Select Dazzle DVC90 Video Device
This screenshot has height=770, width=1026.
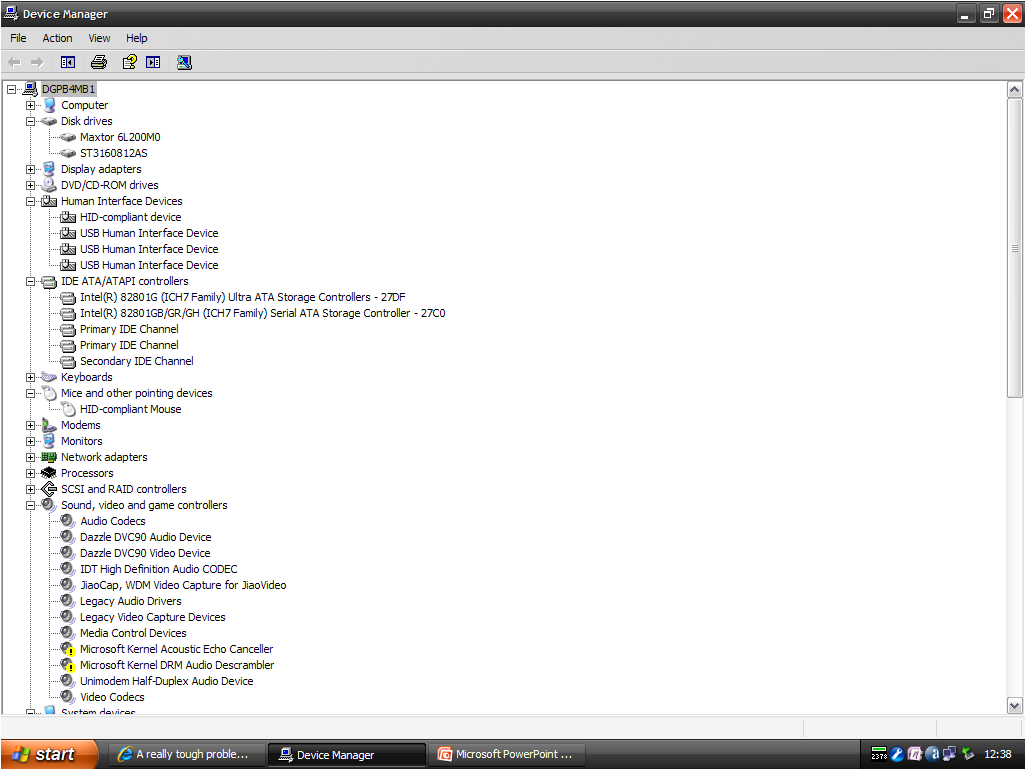[x=145, y=553]
